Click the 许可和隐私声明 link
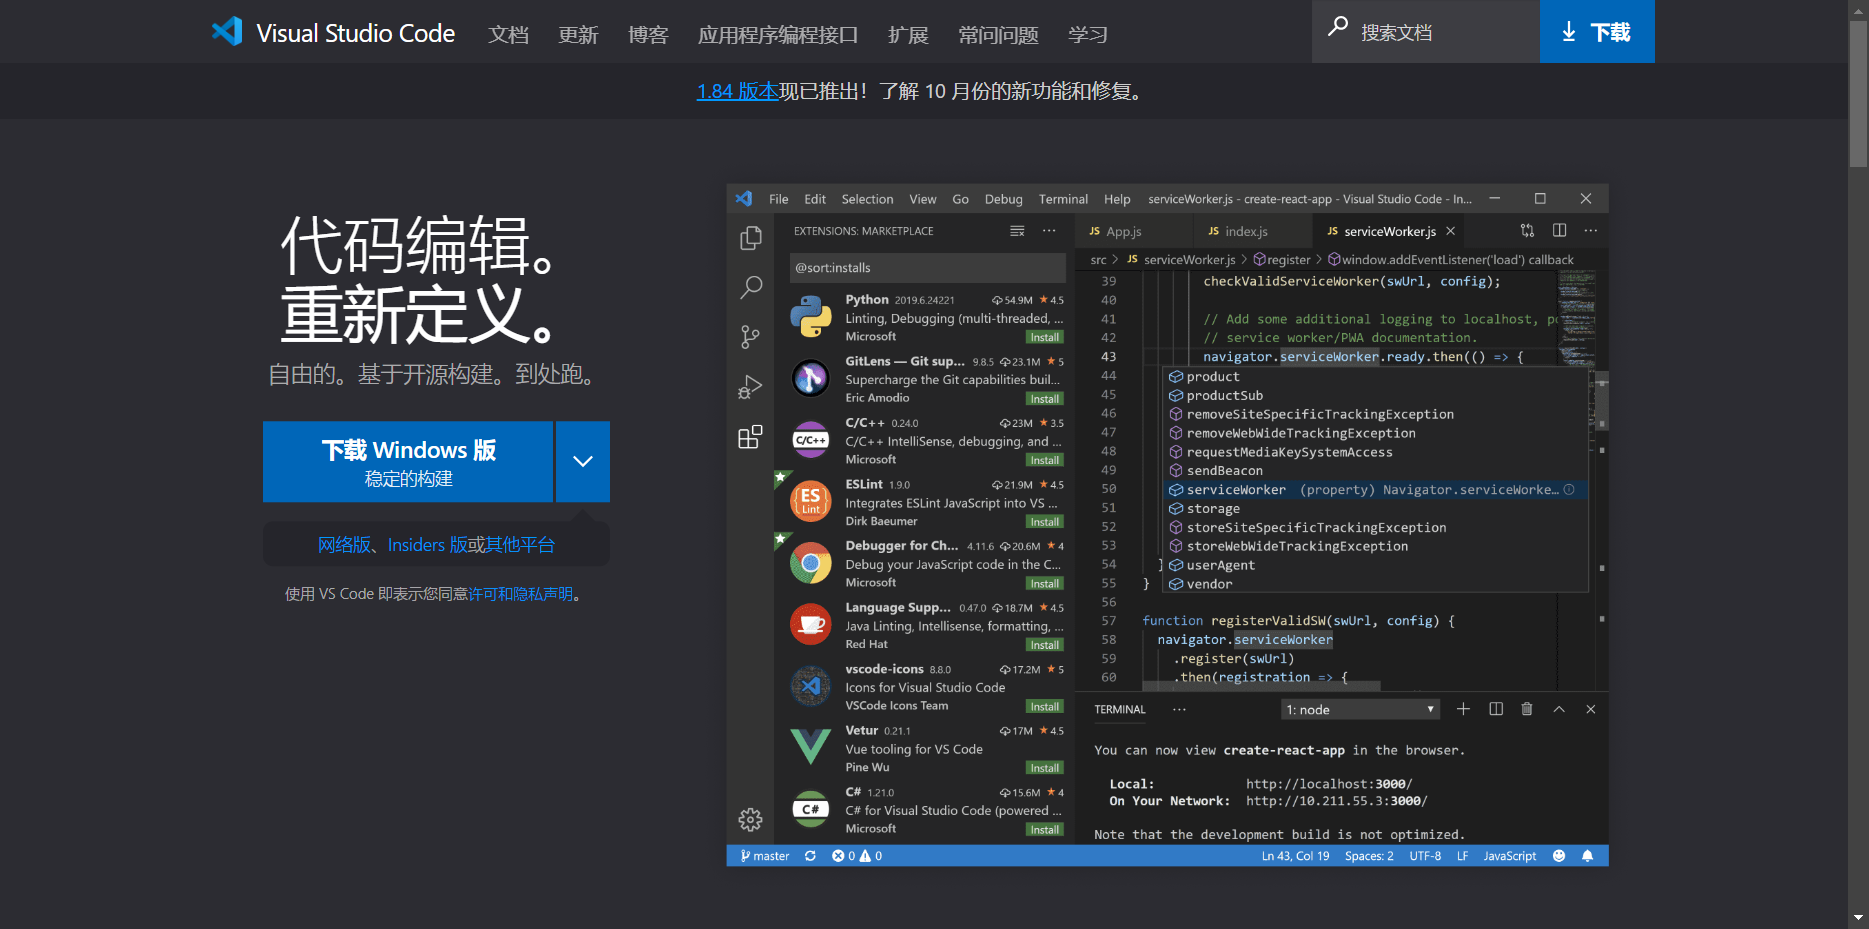This screenshot has width=1869, height=929. coord(520,594)
